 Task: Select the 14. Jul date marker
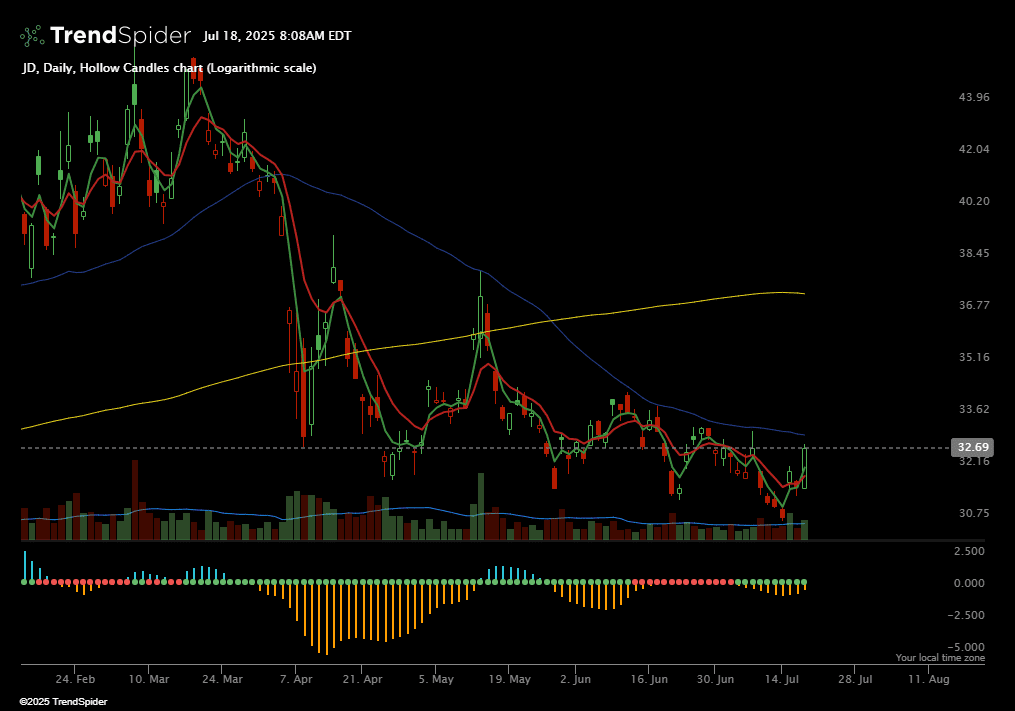pos(781,678)
